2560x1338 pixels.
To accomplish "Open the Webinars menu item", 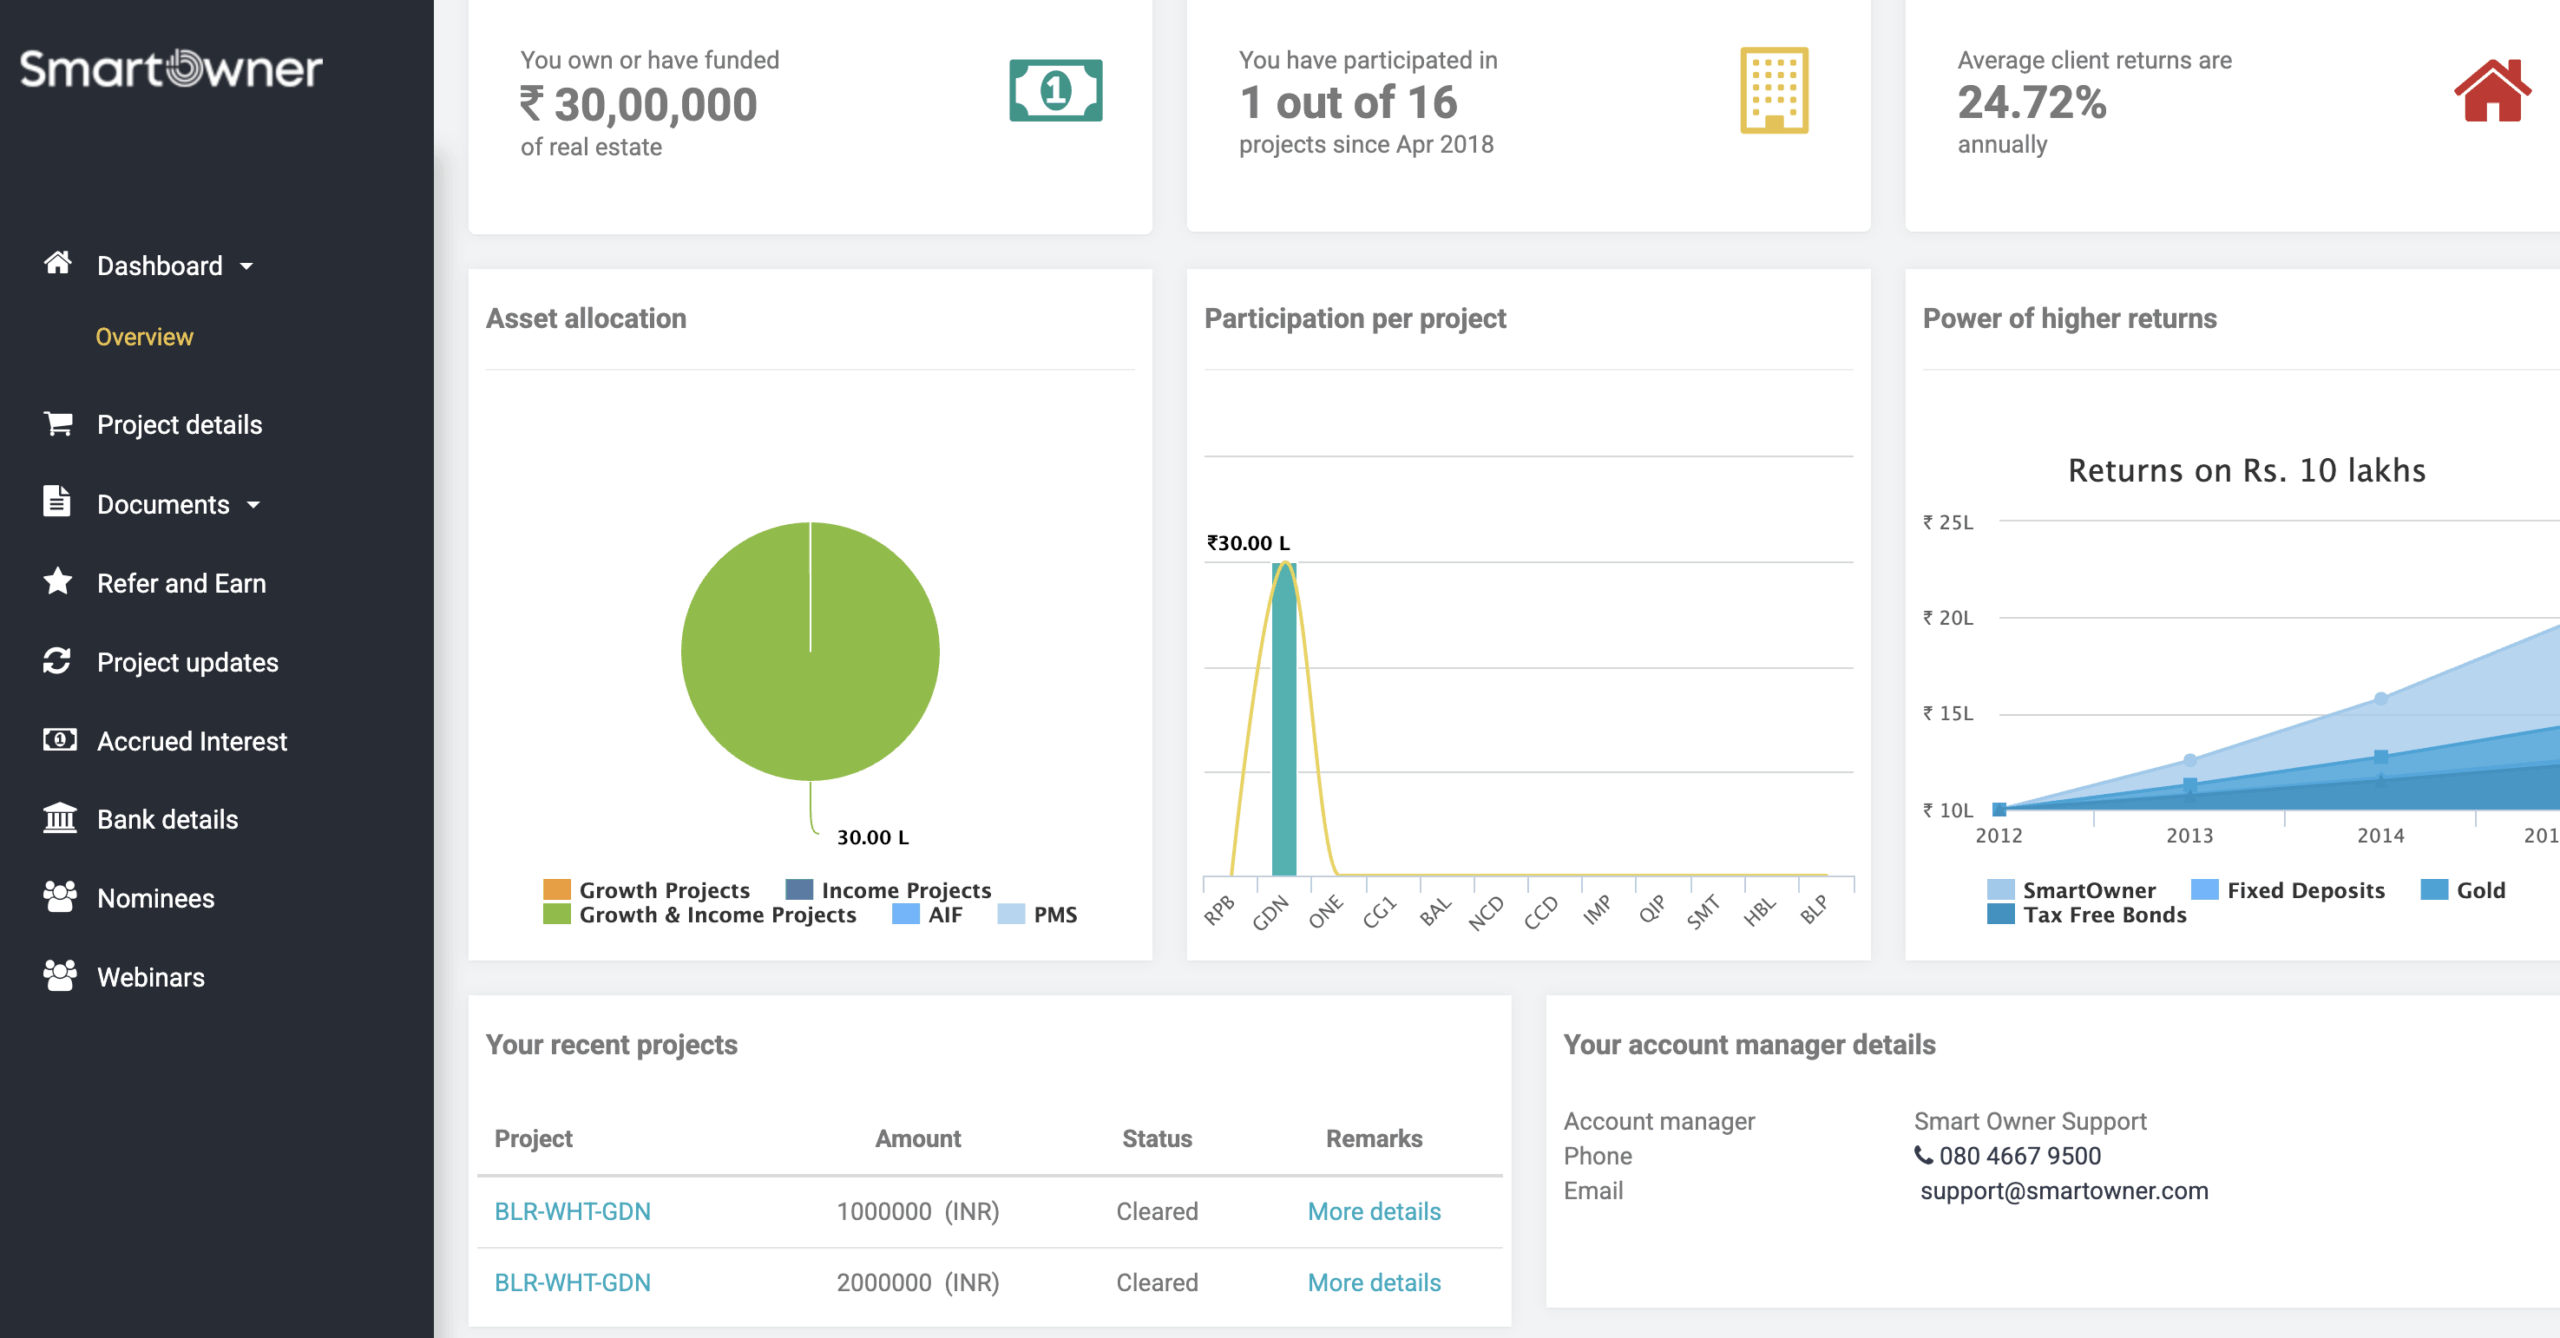I will pyautogui.click(x=150, y=977).
